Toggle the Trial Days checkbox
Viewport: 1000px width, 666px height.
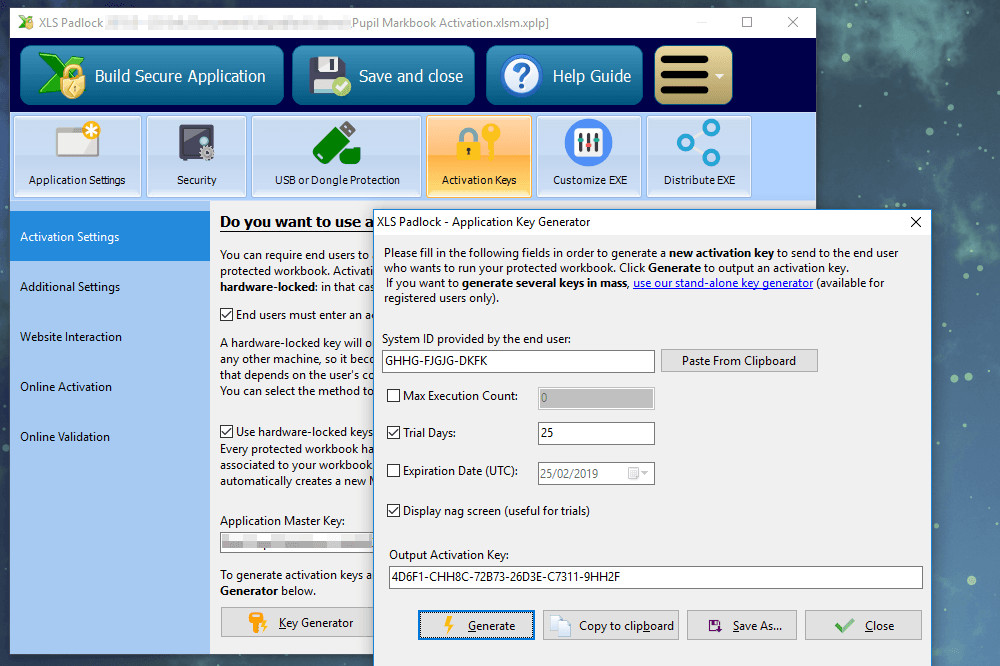(393, 433)
